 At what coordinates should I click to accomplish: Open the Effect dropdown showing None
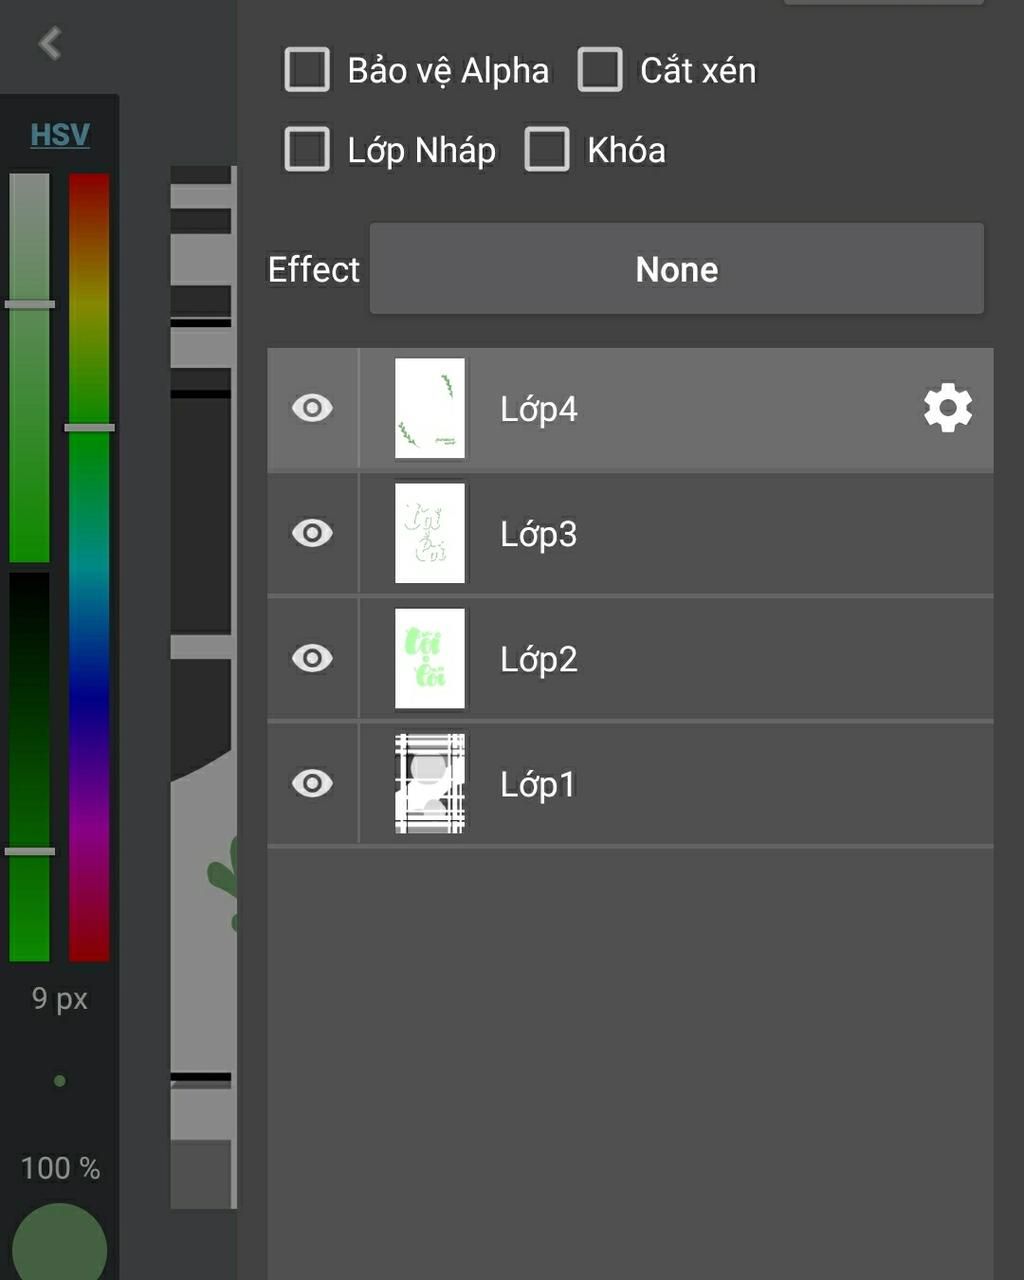point(676,269)
